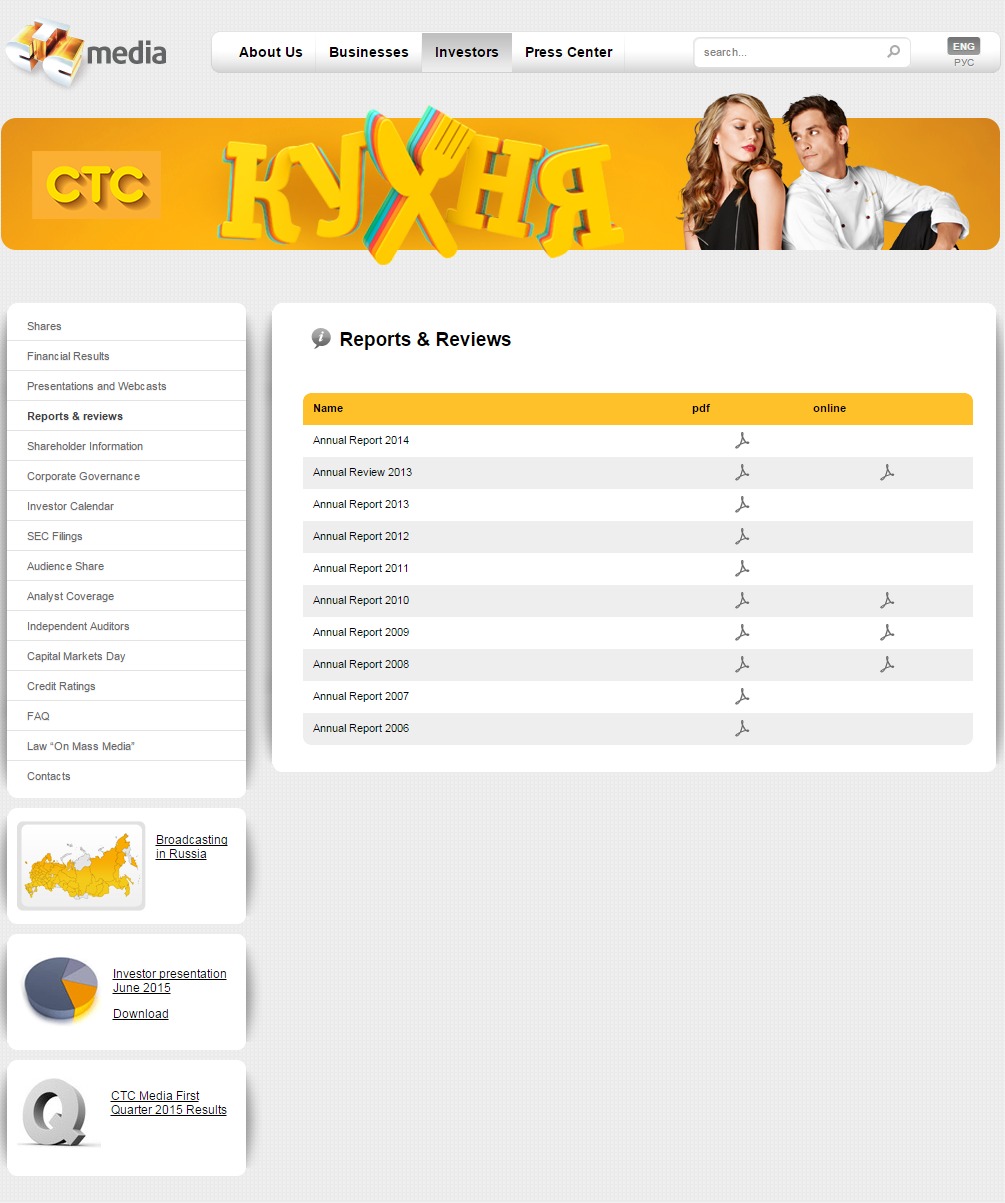This screenshot has width=1005, height=1203.
Task: Open the Broadcasting in Russia link
Action: coord(191,847)
